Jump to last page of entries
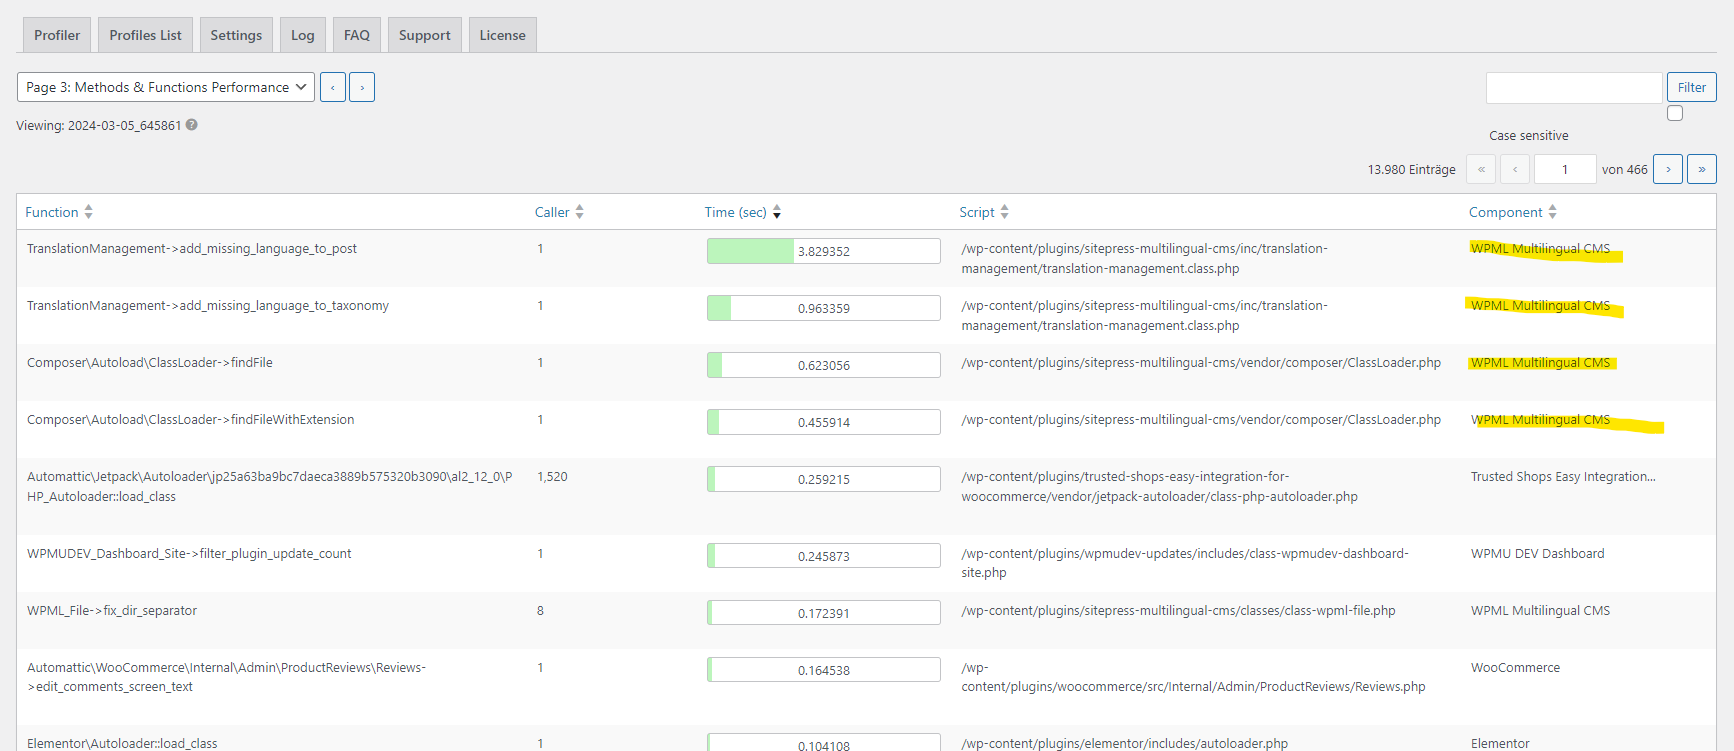1734x751 pixels. [x=1702, y=169]
